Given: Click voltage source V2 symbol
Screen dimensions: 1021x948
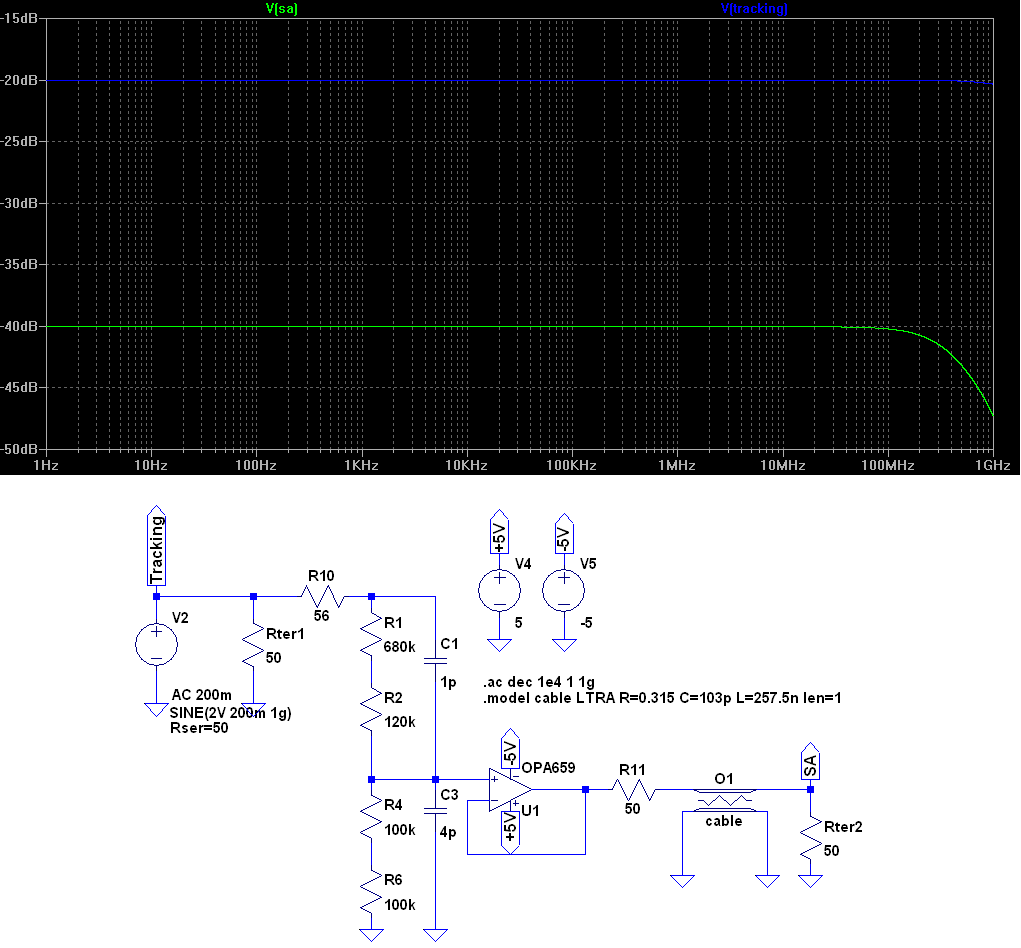Looking at the screenshot, I should click(x=156, y=645).
